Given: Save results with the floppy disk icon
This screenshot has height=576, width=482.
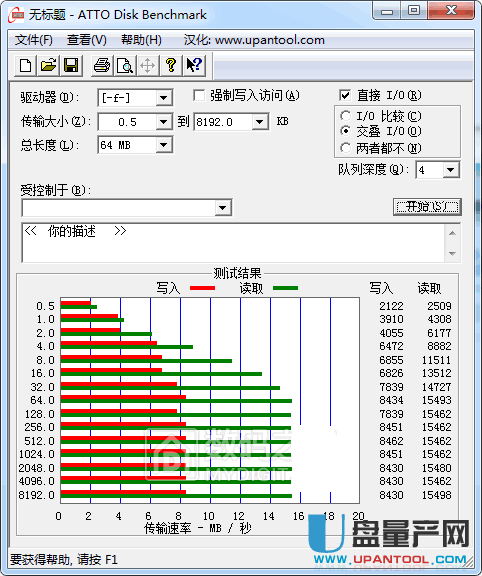Looking at the screenshot, I should click(71, 65).
